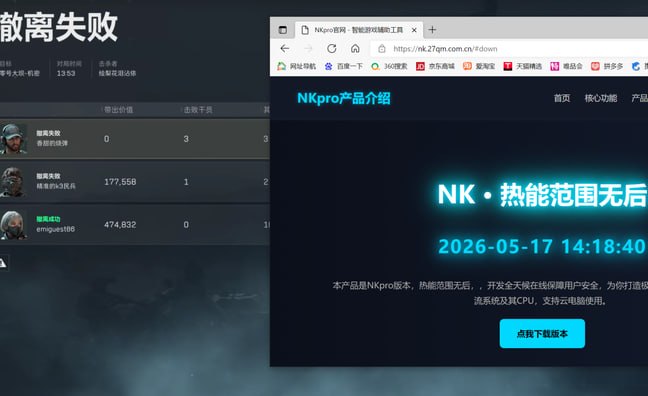Click the 474,832 value cell
The height and width of the screenshot is (396, 648).
[x=120, y=224]
